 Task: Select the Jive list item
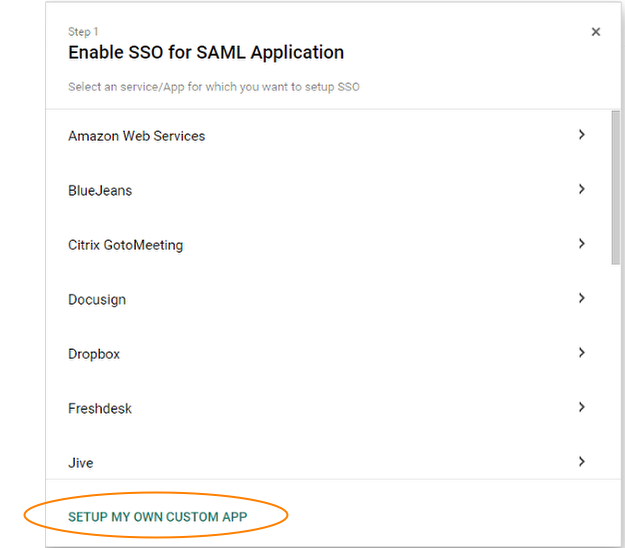81,463
